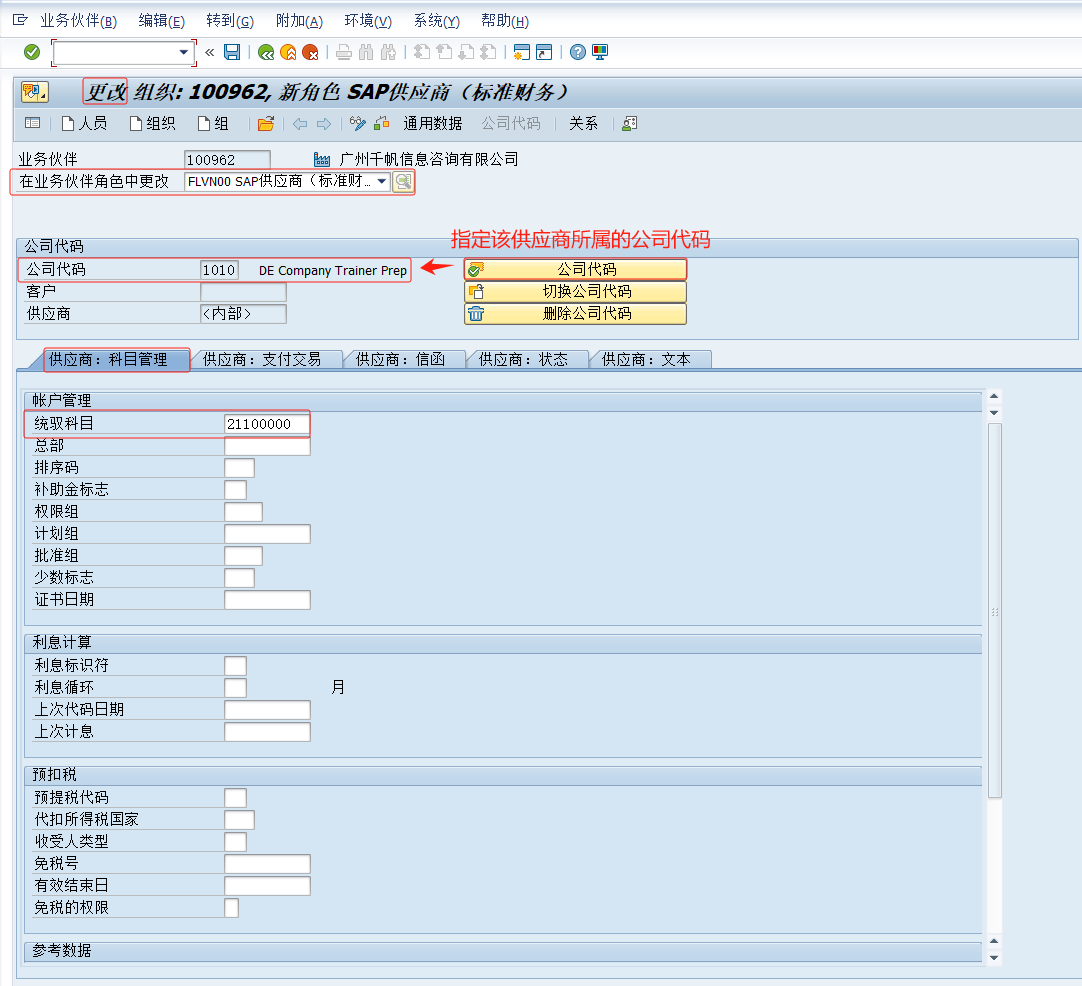Click the 删除公司代码 button
Viewport: 1082px width, 986px height.
click(x=576, y=313)
